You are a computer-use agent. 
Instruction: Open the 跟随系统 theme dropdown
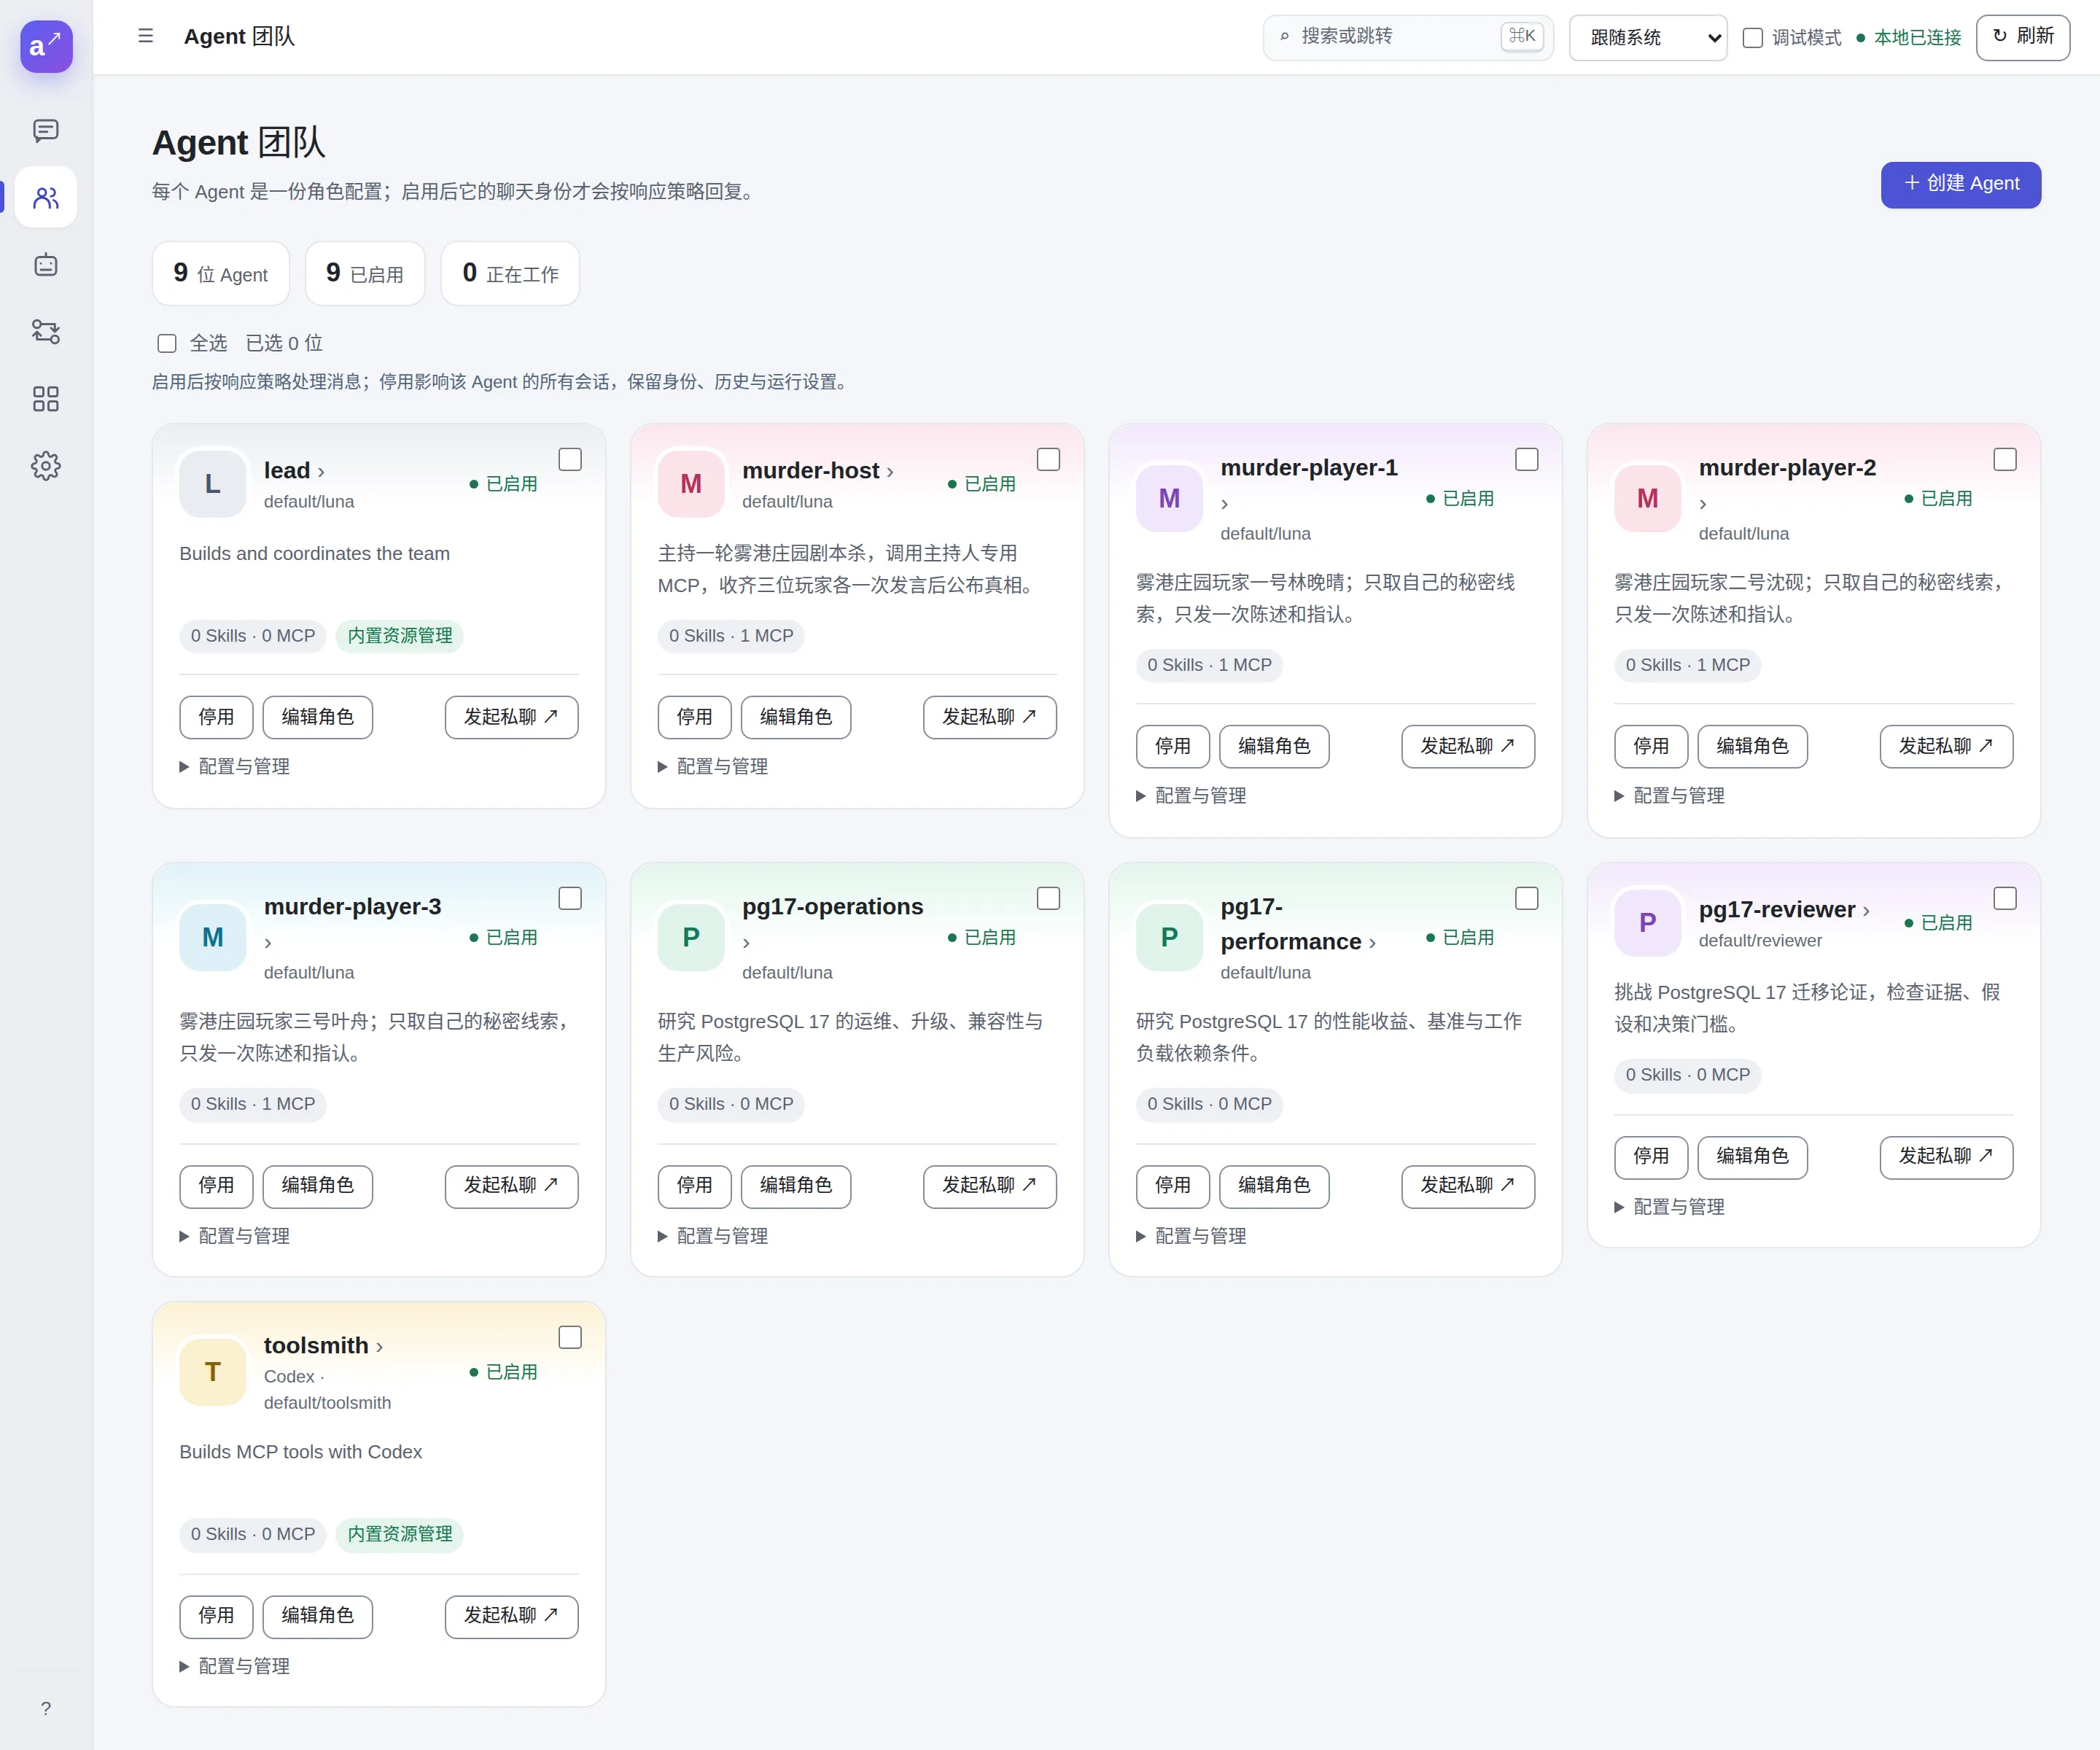tap(1648, 38)
